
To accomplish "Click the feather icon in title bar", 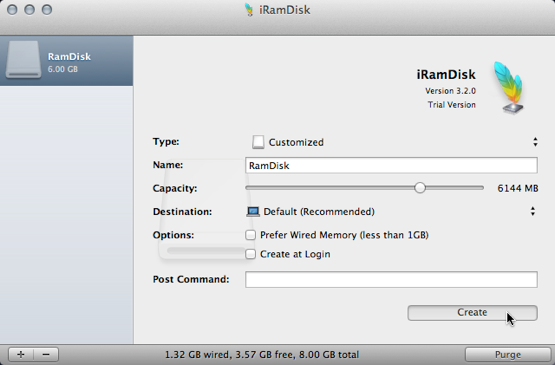I will point(249,10).
